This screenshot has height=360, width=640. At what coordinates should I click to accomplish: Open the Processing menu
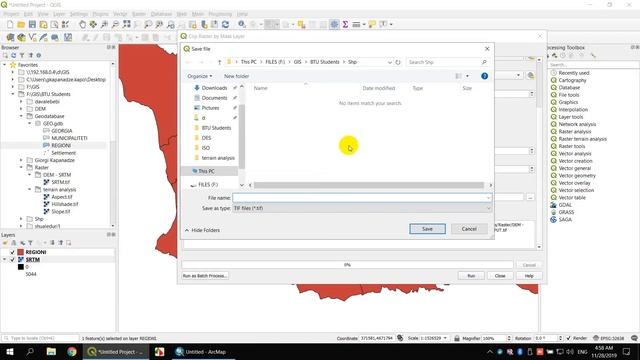[x=220, y=14]
